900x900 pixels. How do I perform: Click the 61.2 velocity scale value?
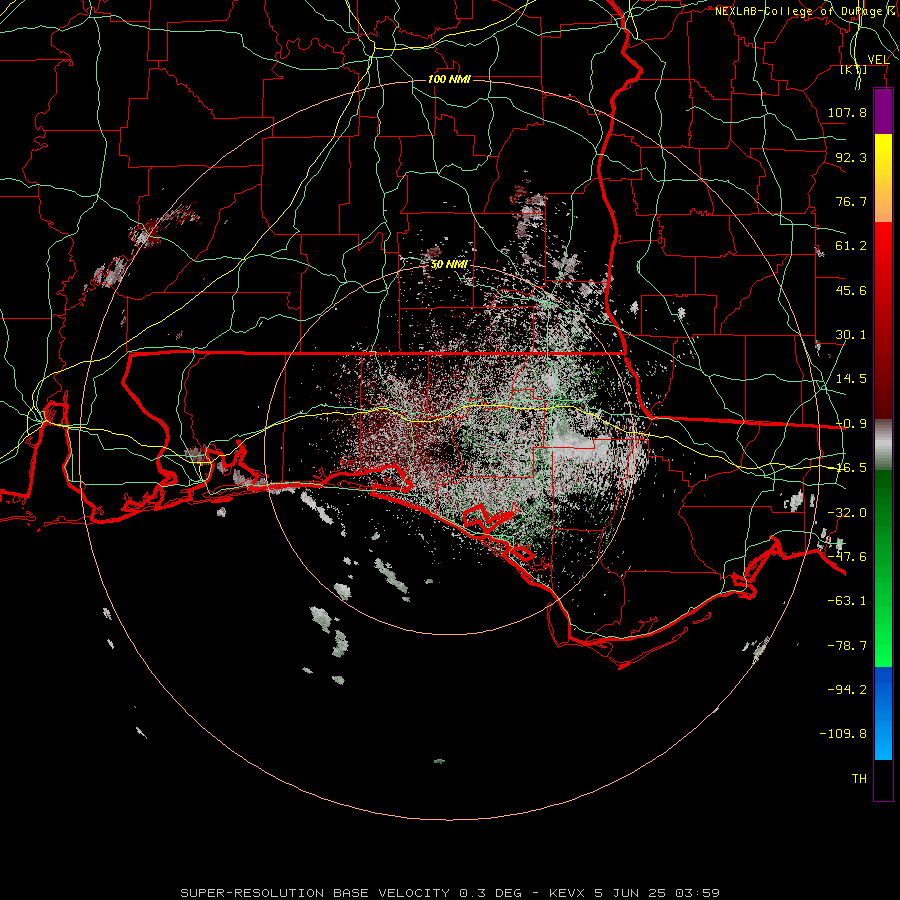[x=851, y=246]
